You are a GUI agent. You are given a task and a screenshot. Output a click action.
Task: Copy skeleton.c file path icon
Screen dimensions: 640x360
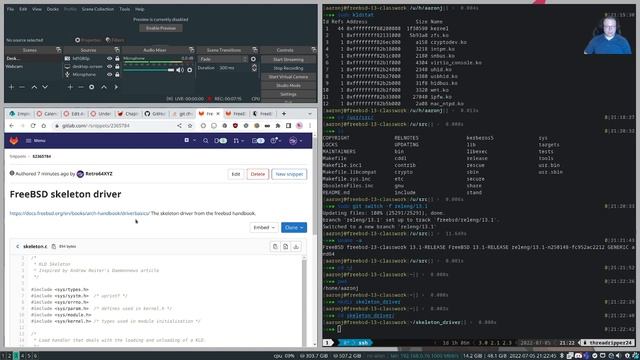click(53, 247)
